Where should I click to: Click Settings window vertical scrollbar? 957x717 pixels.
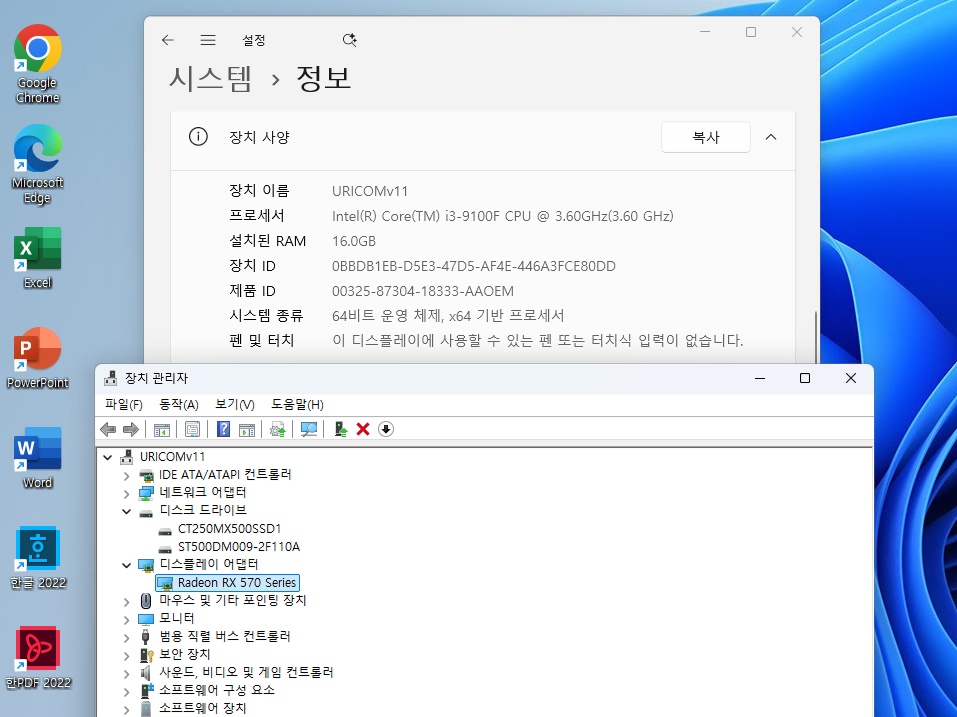[x=815, y=336]
